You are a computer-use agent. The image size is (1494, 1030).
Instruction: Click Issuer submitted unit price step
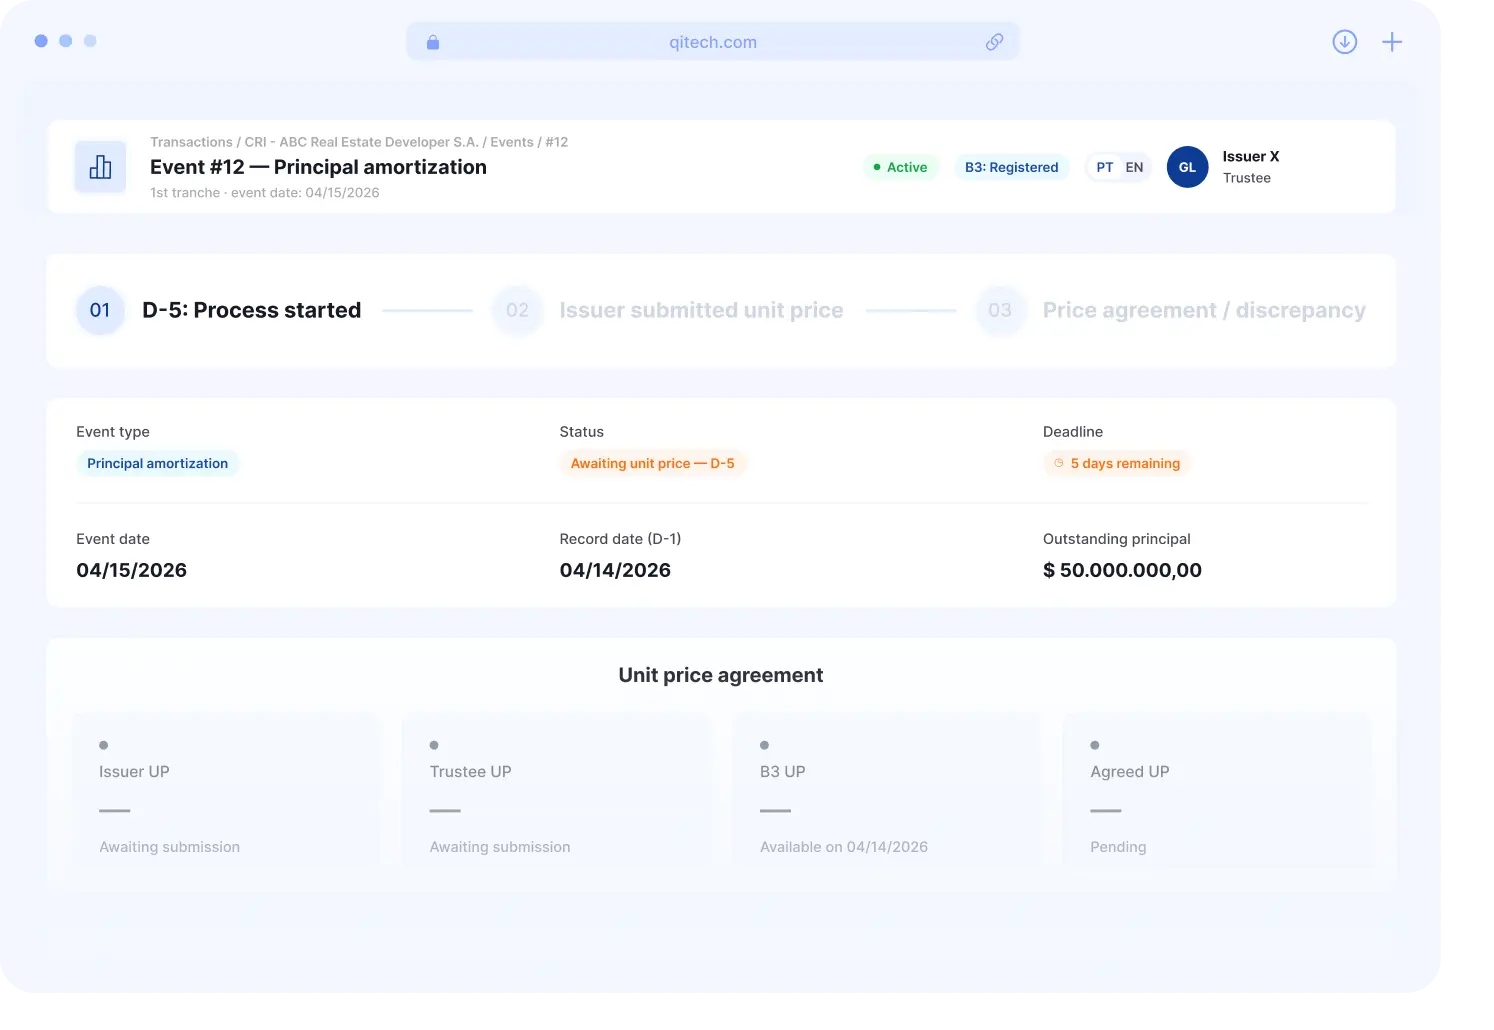701,310
